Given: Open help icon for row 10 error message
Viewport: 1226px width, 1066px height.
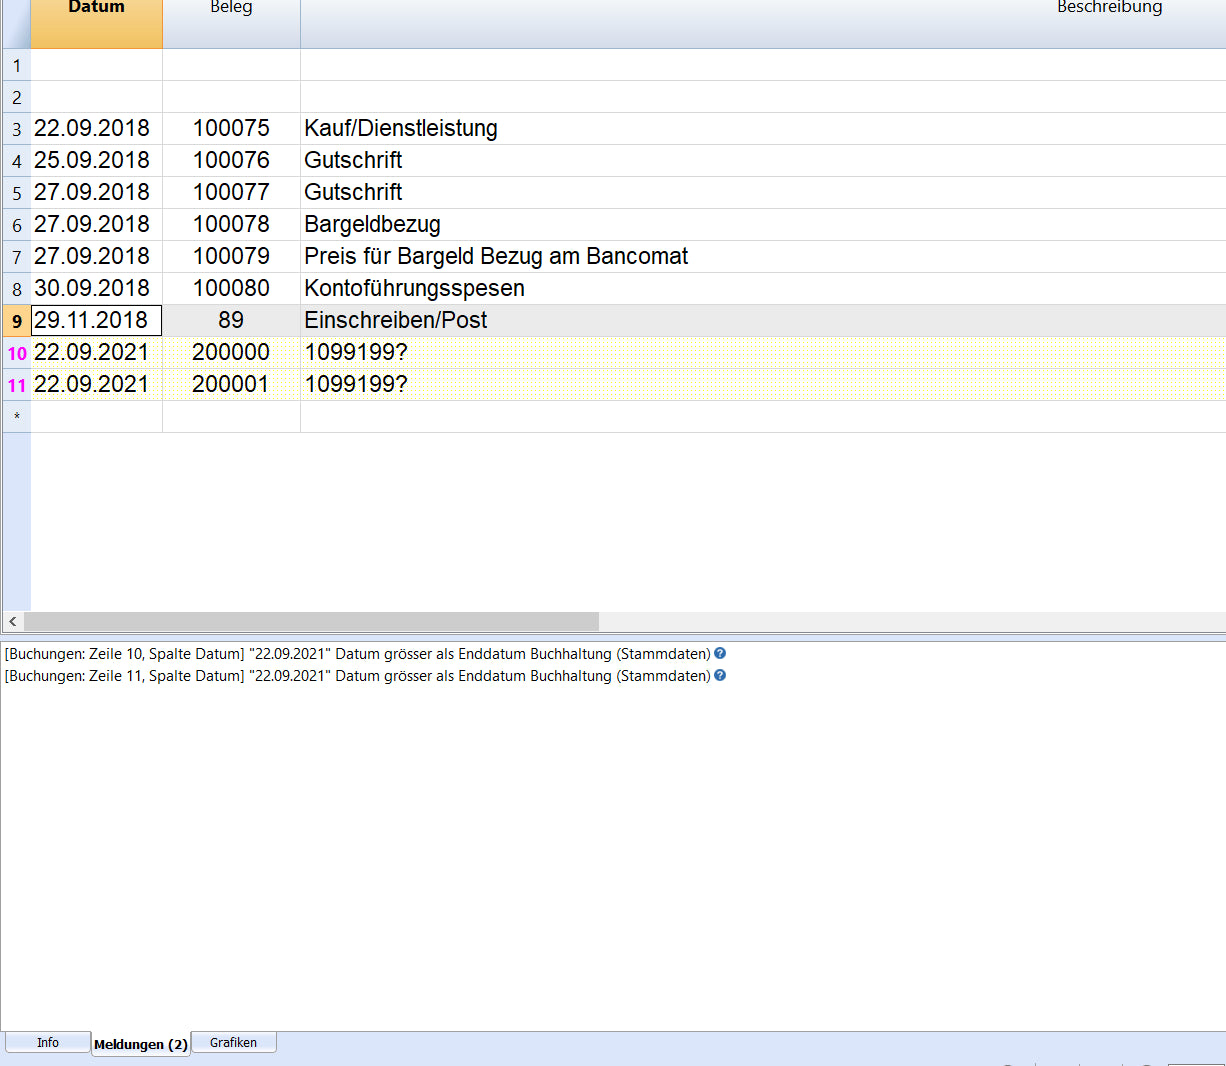Looking at the screenshot, I should [720, 654].
